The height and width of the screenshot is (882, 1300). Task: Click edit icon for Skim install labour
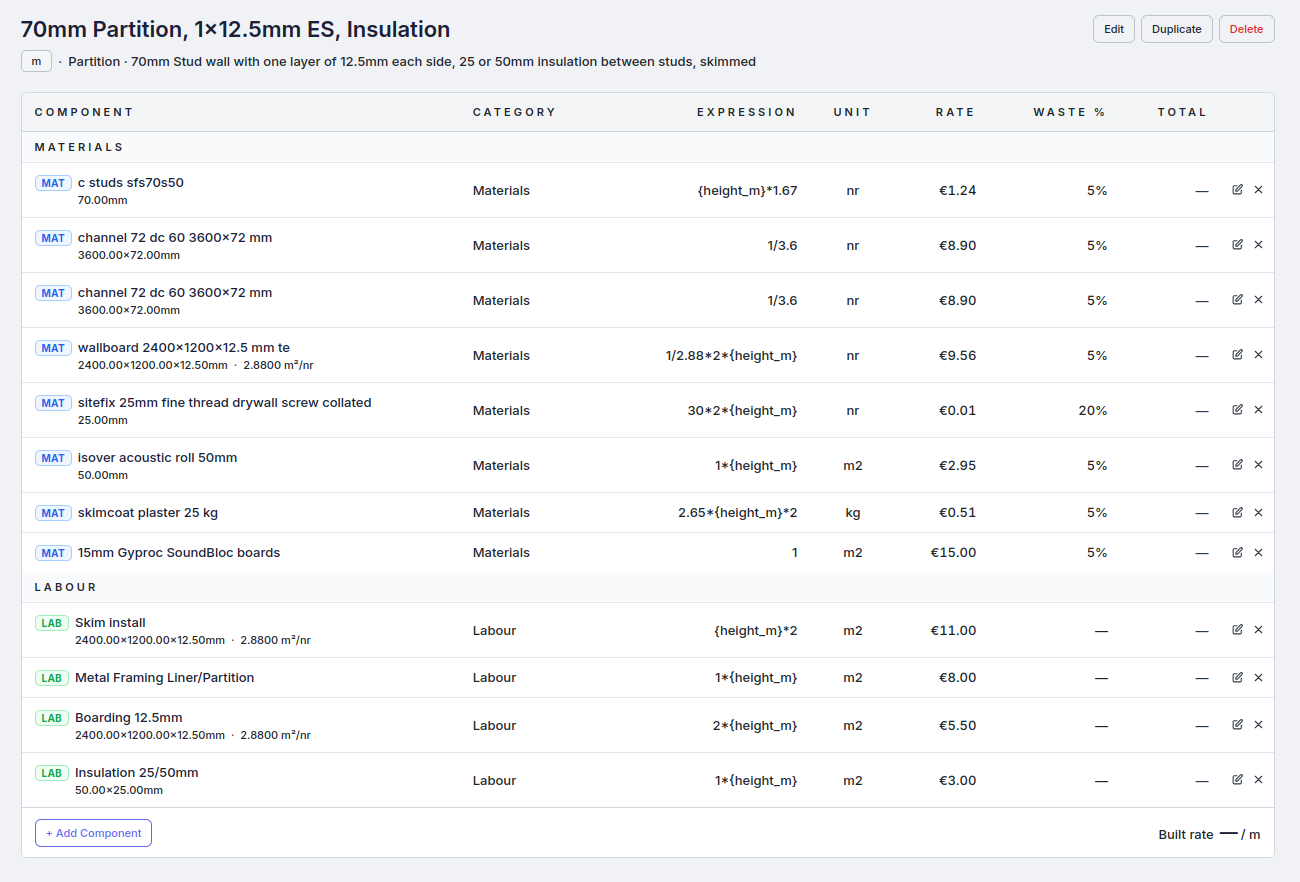coord(1237,630)
